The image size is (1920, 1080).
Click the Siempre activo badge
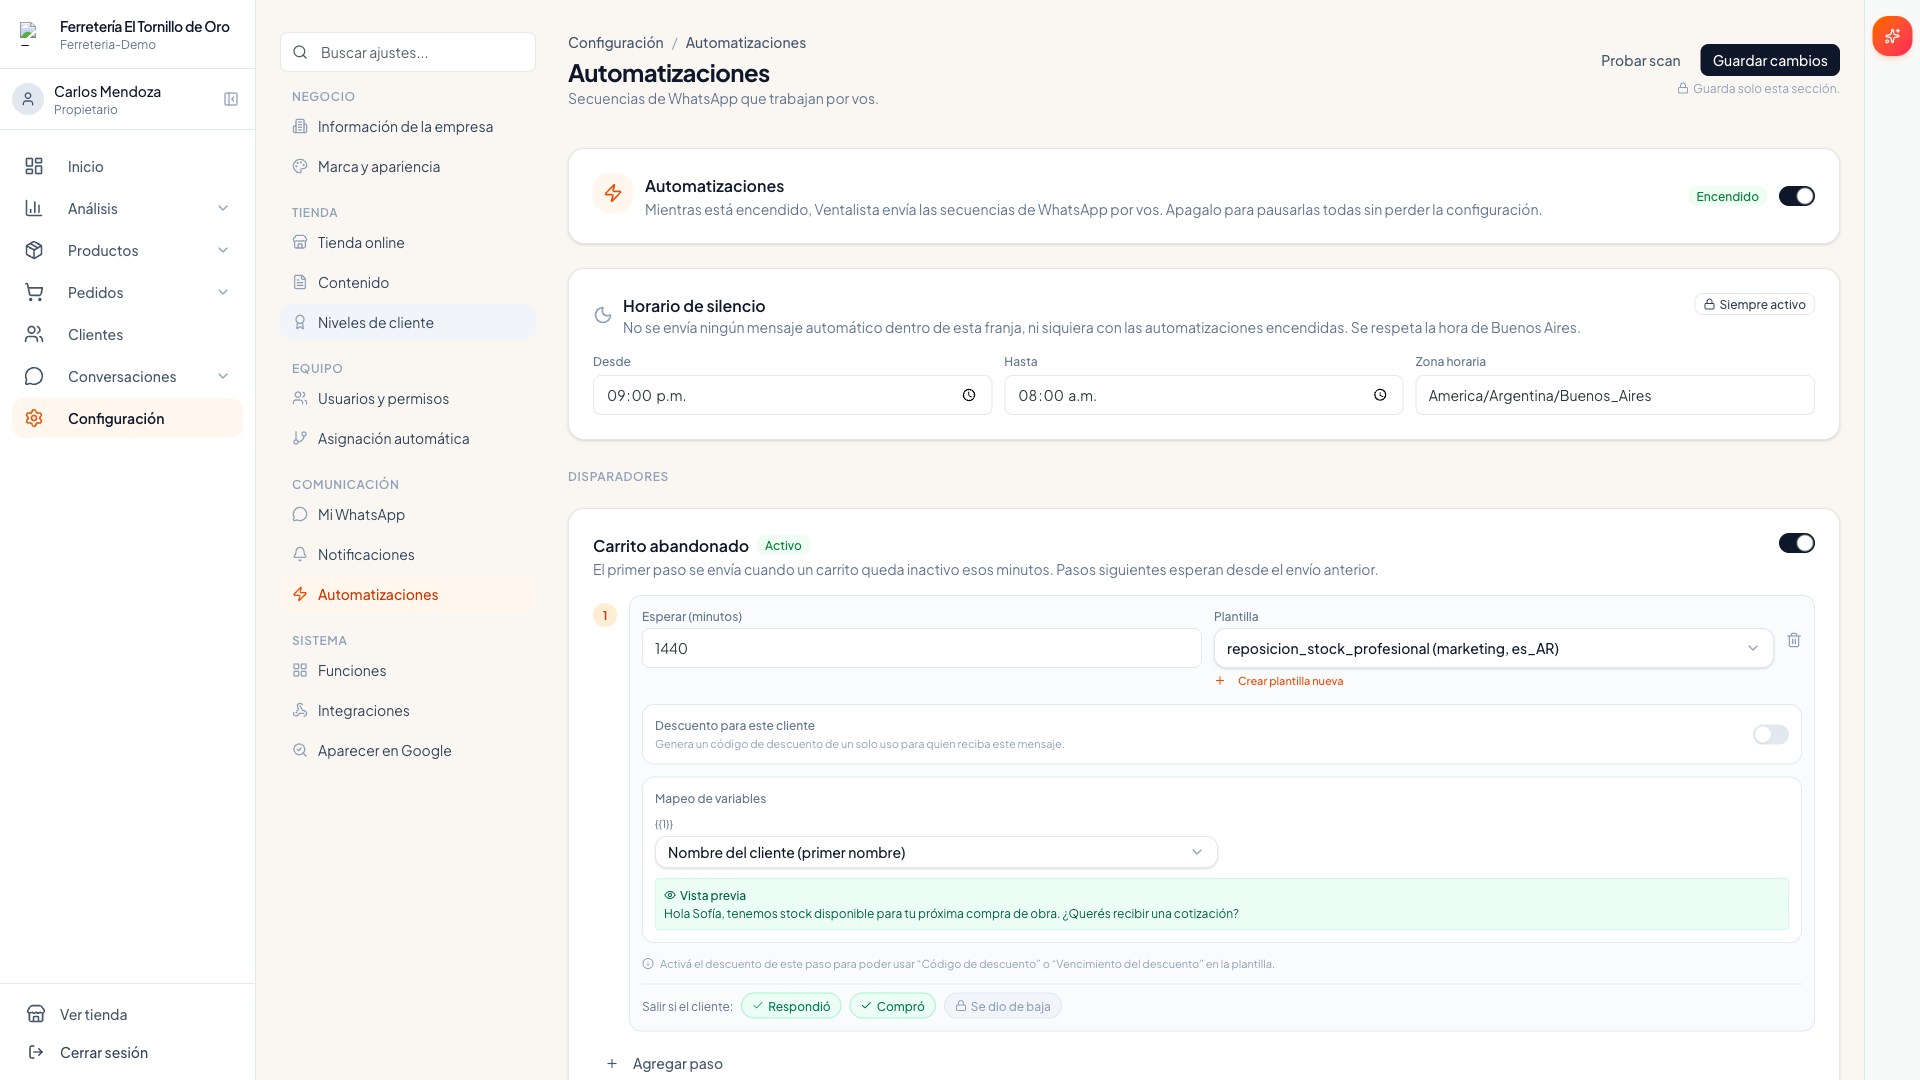point(1754,304)
